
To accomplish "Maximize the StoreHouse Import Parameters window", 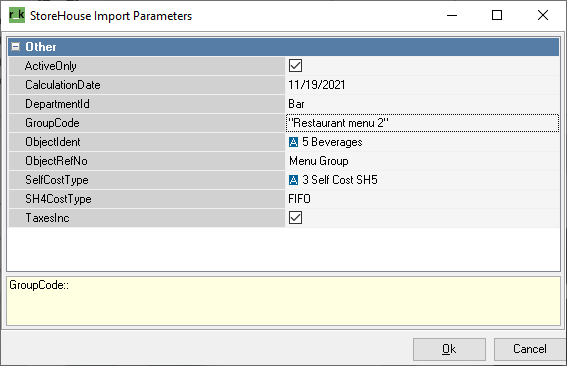I will point(497,15).
